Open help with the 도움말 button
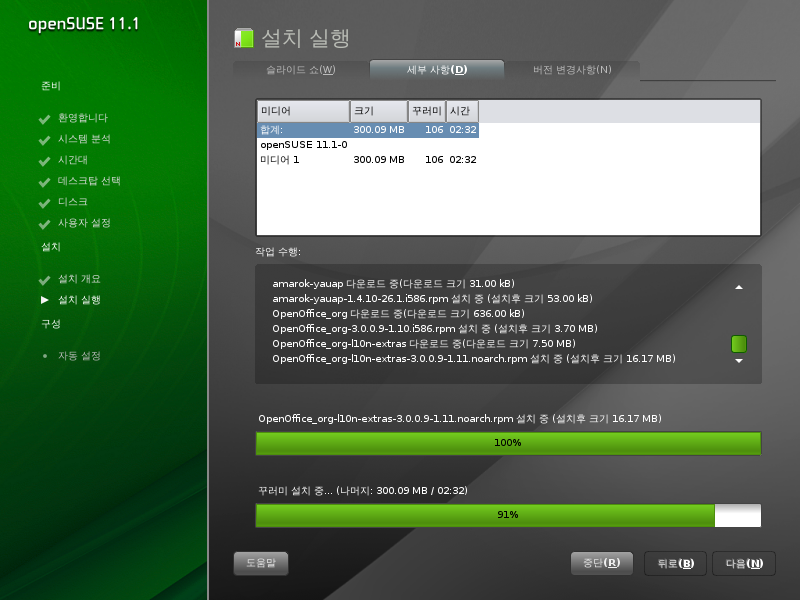800x600 pixels. 261,563
